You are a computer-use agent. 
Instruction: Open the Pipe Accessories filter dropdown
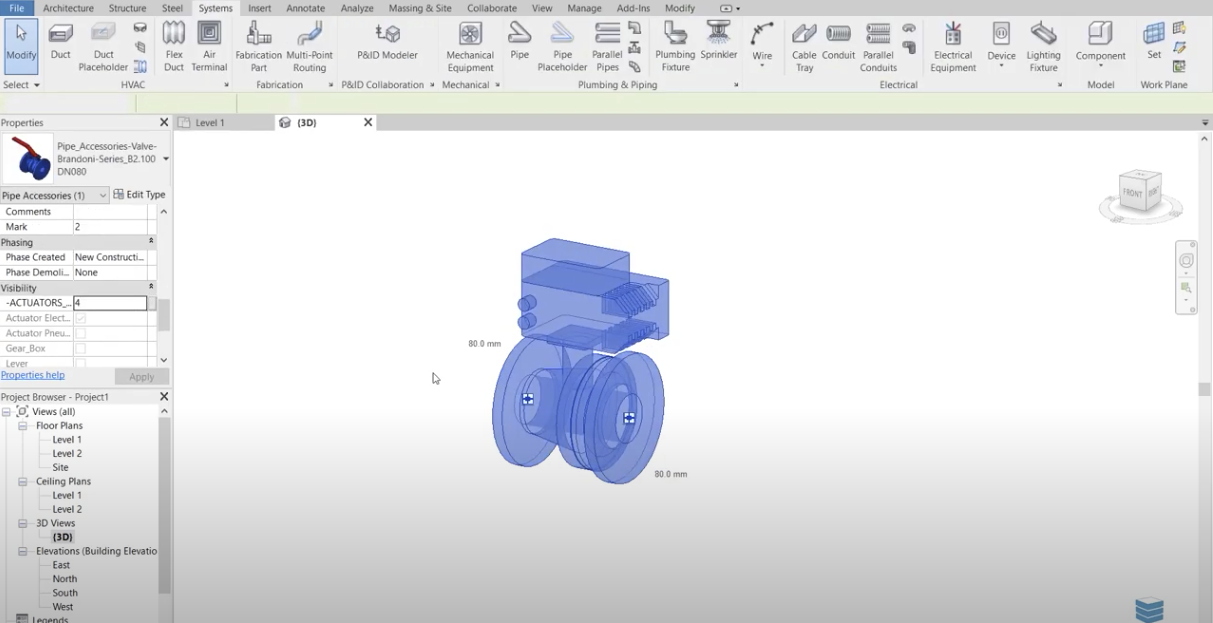(x=102, y=196)
